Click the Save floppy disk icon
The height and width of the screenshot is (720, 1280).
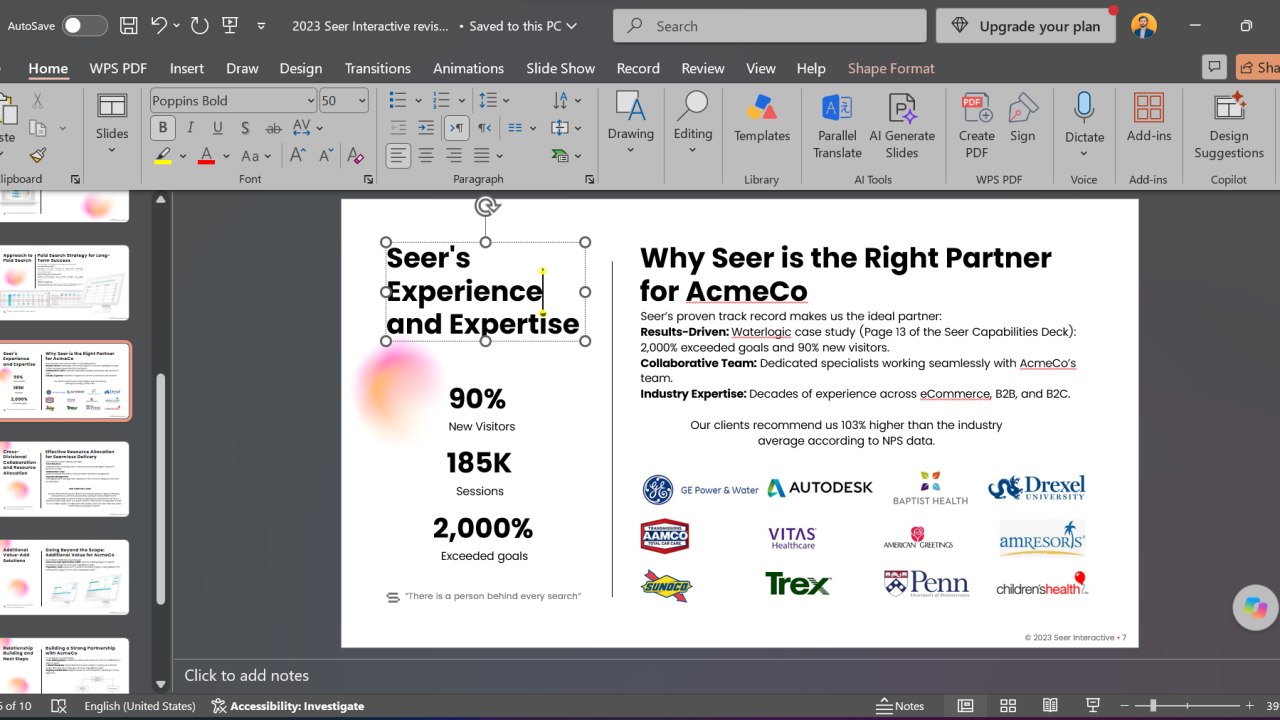[128, 26]
